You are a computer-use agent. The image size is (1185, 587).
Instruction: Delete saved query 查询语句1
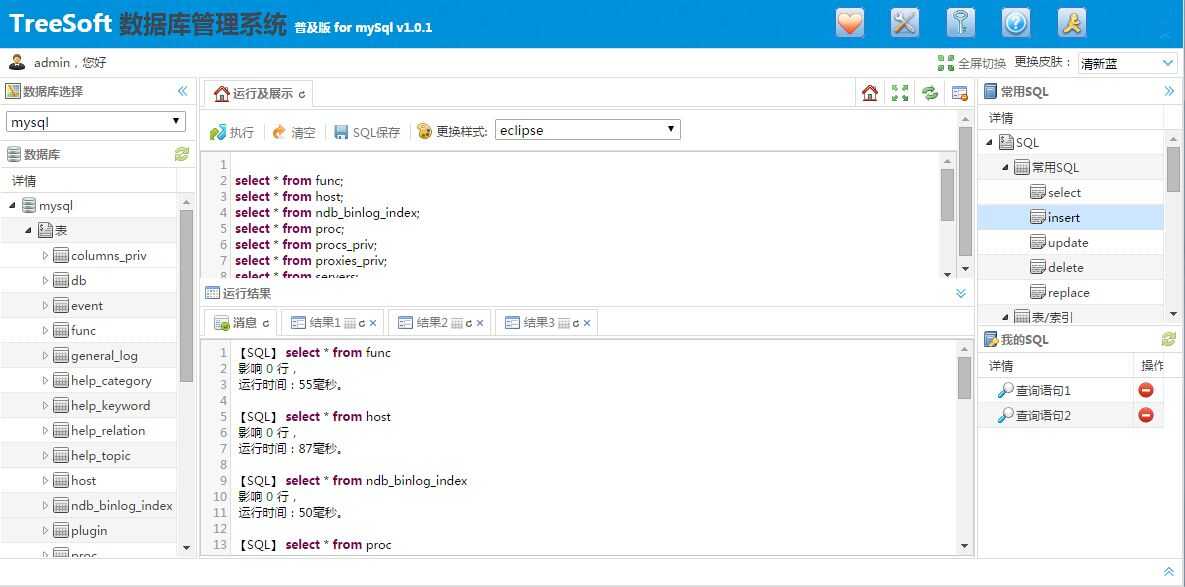(x=1146, y=391)
